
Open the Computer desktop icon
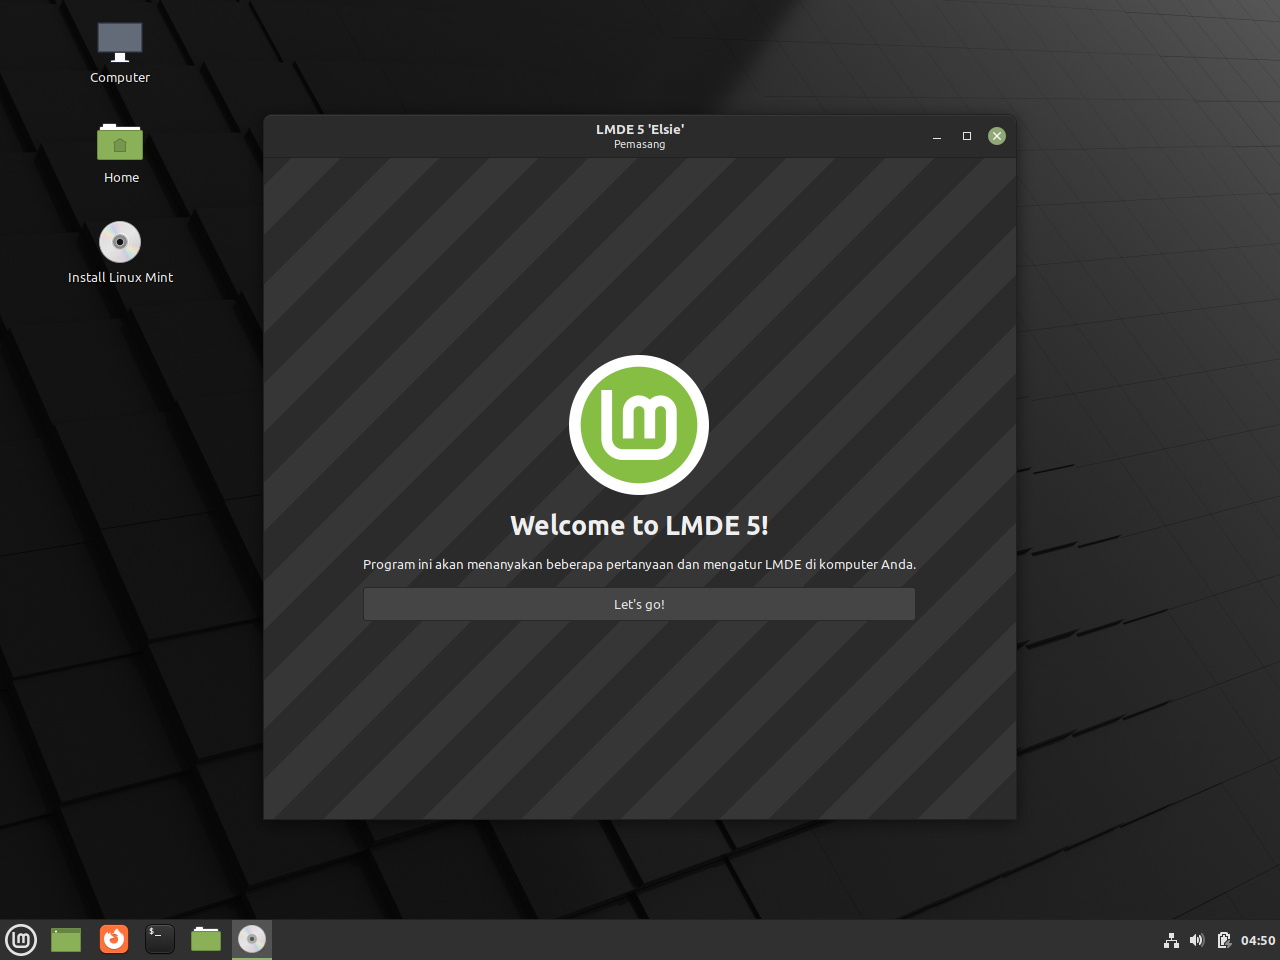[120, 53]
